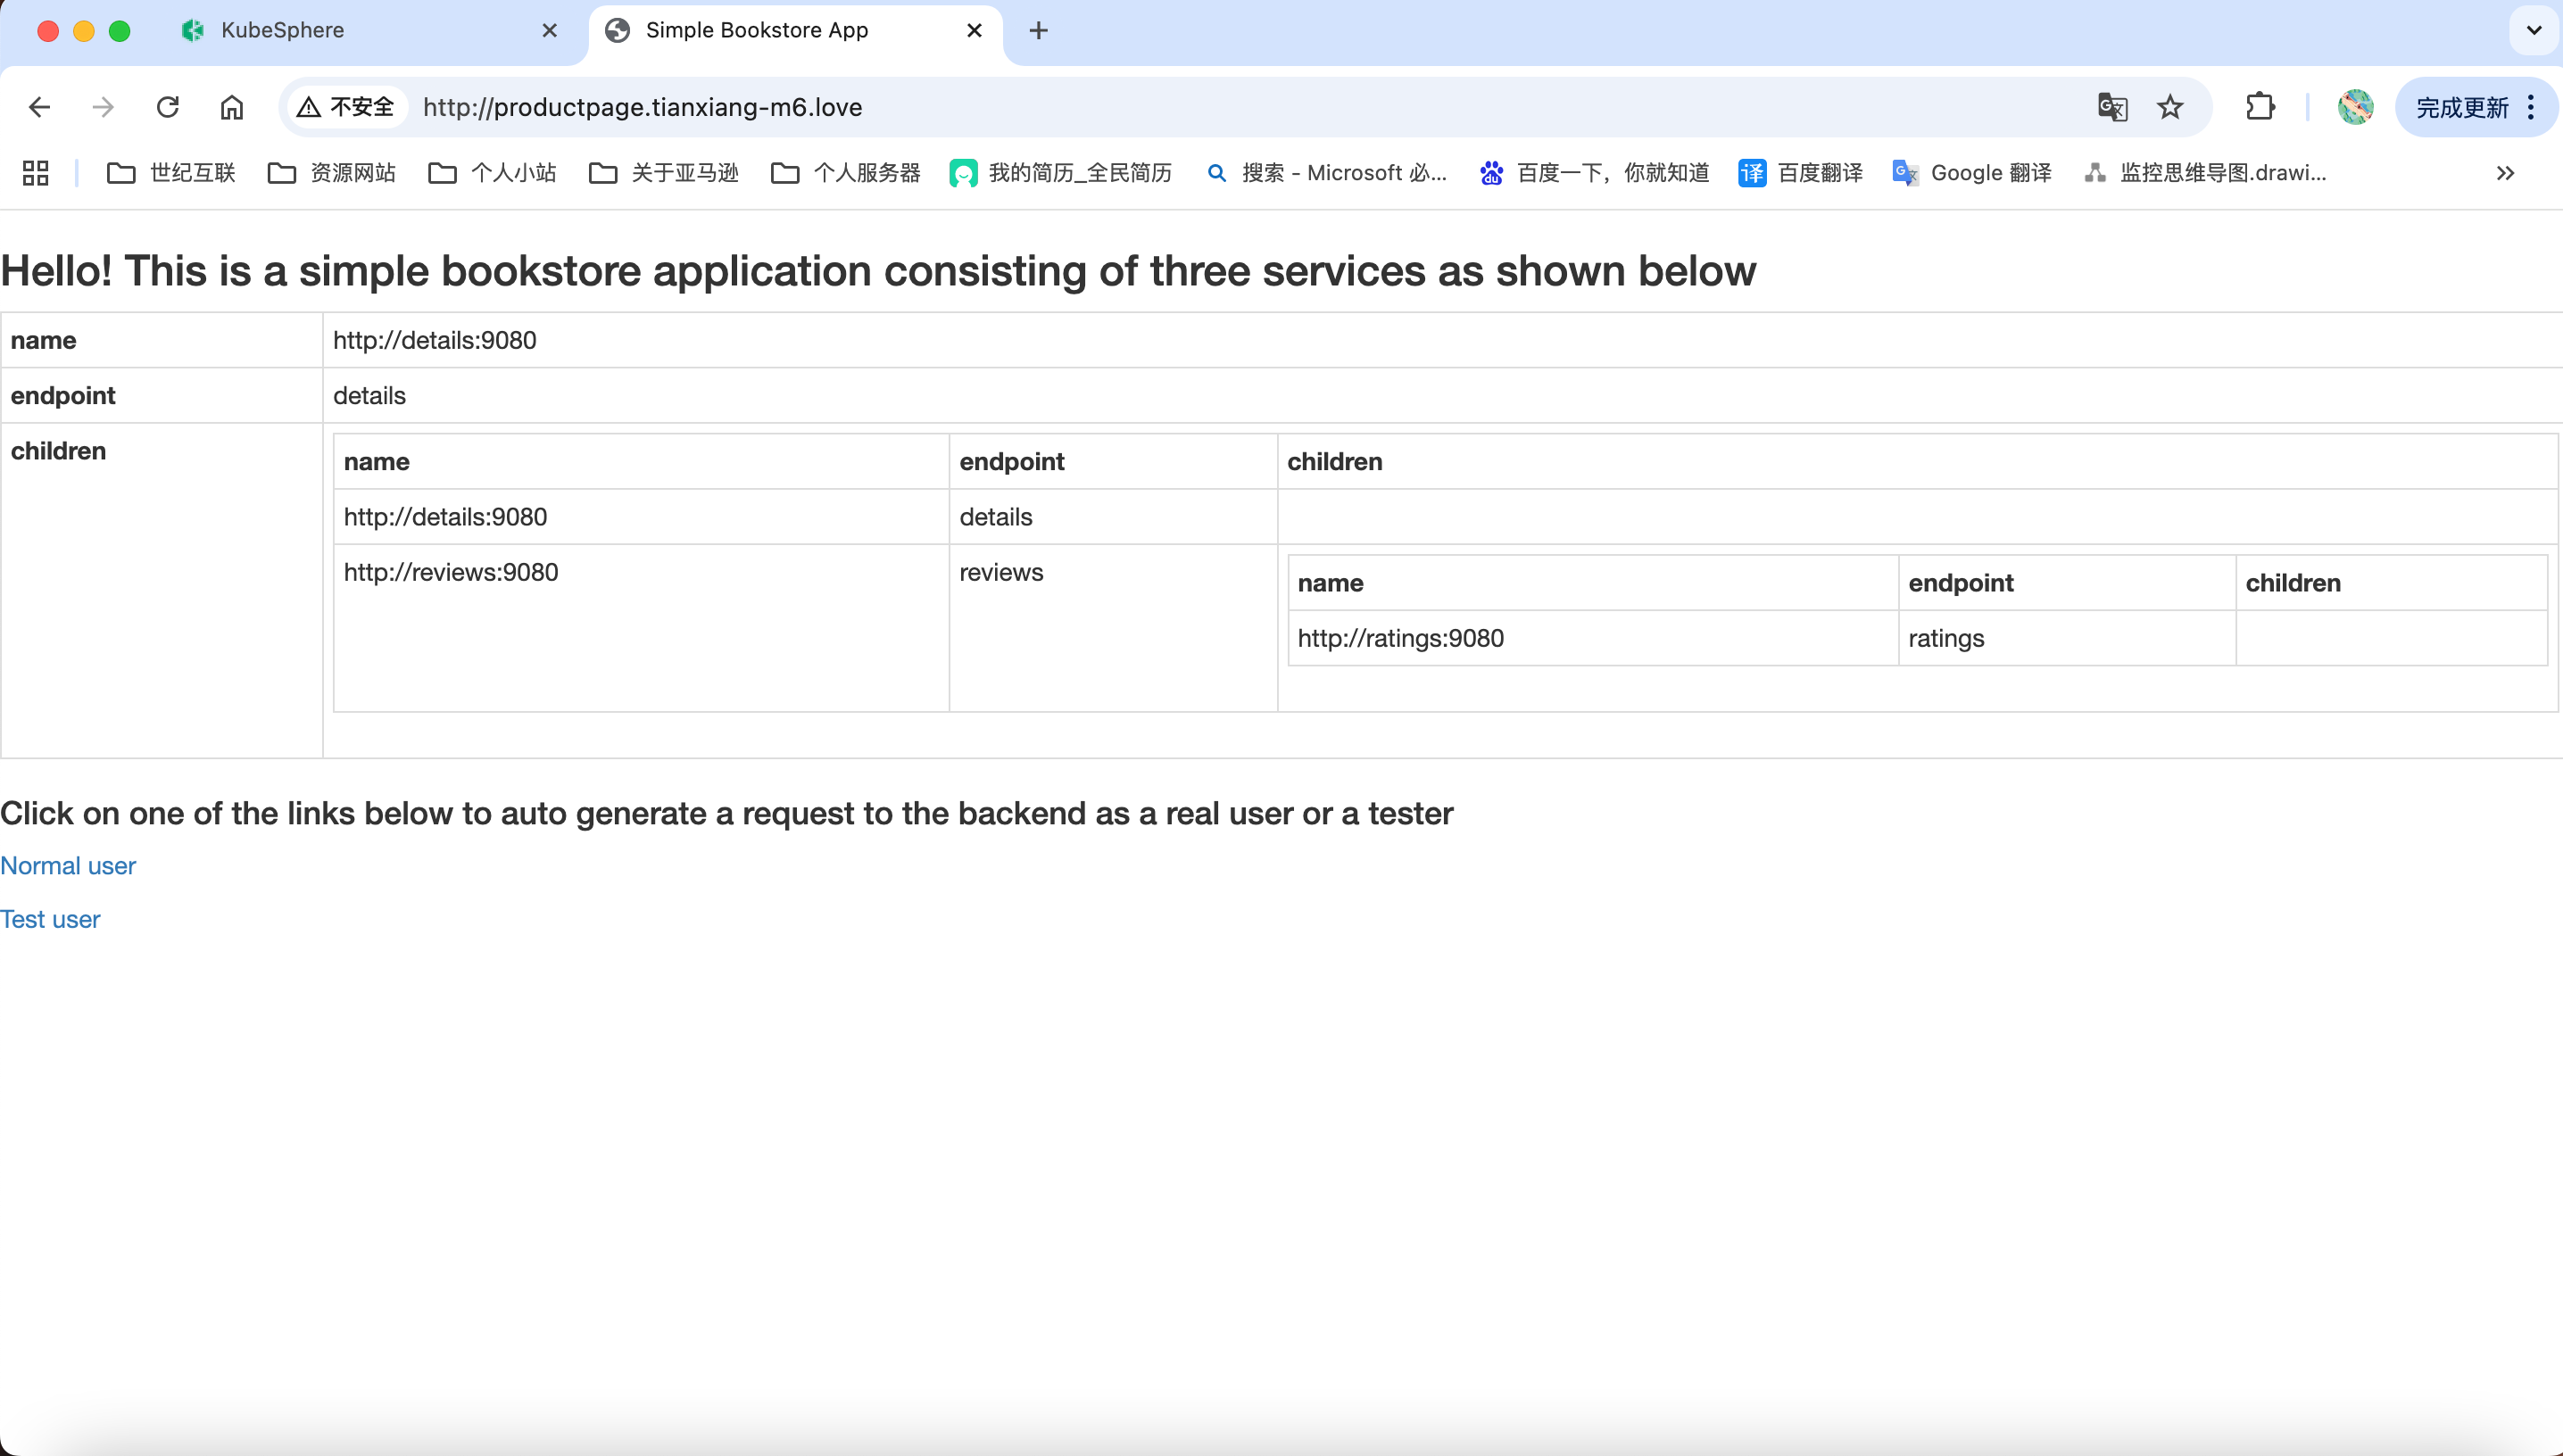Click the URL address field
The image size is (2563, 1456).
(1200, 107)
